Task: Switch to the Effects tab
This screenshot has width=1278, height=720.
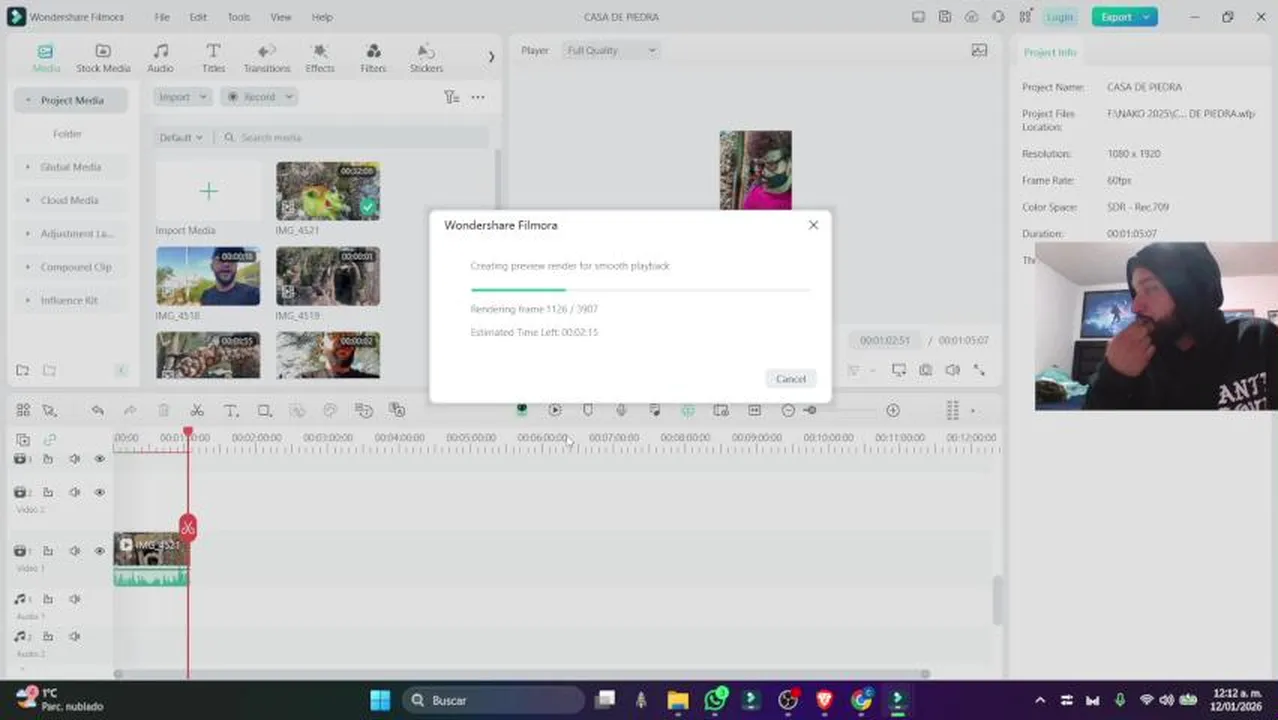Action: coord(320,58)
